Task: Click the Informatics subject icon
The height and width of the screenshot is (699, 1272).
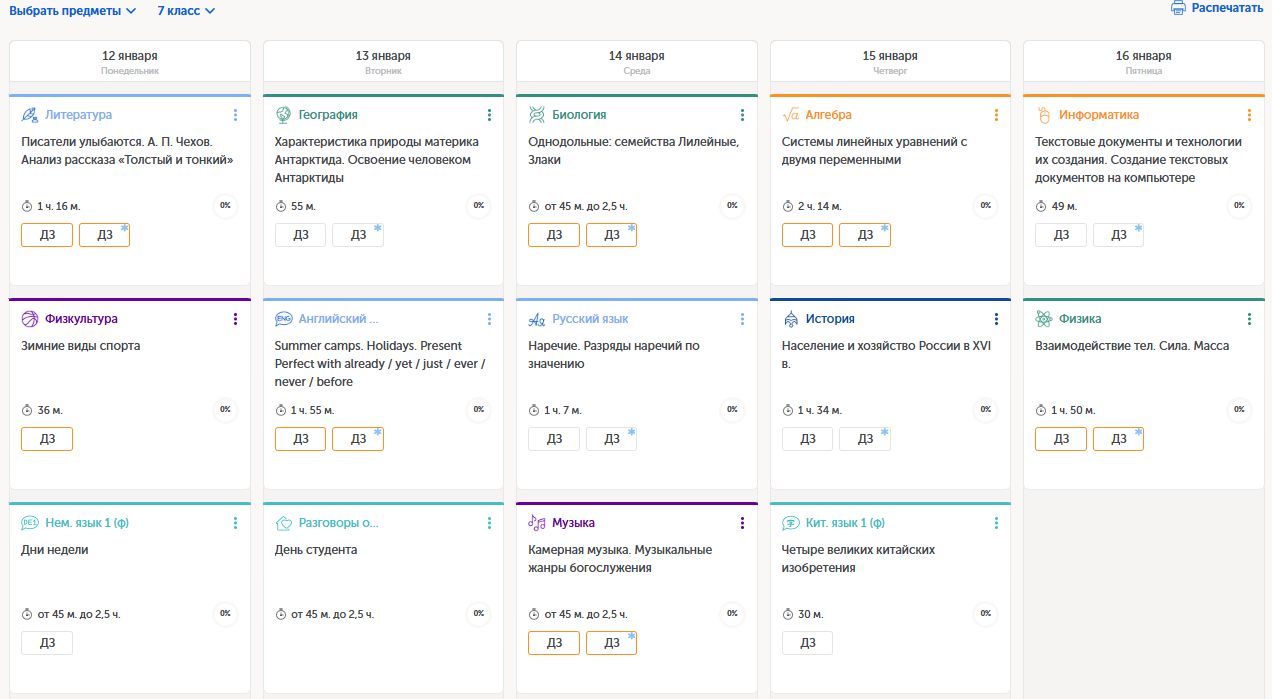Action: pos(1044,115)
